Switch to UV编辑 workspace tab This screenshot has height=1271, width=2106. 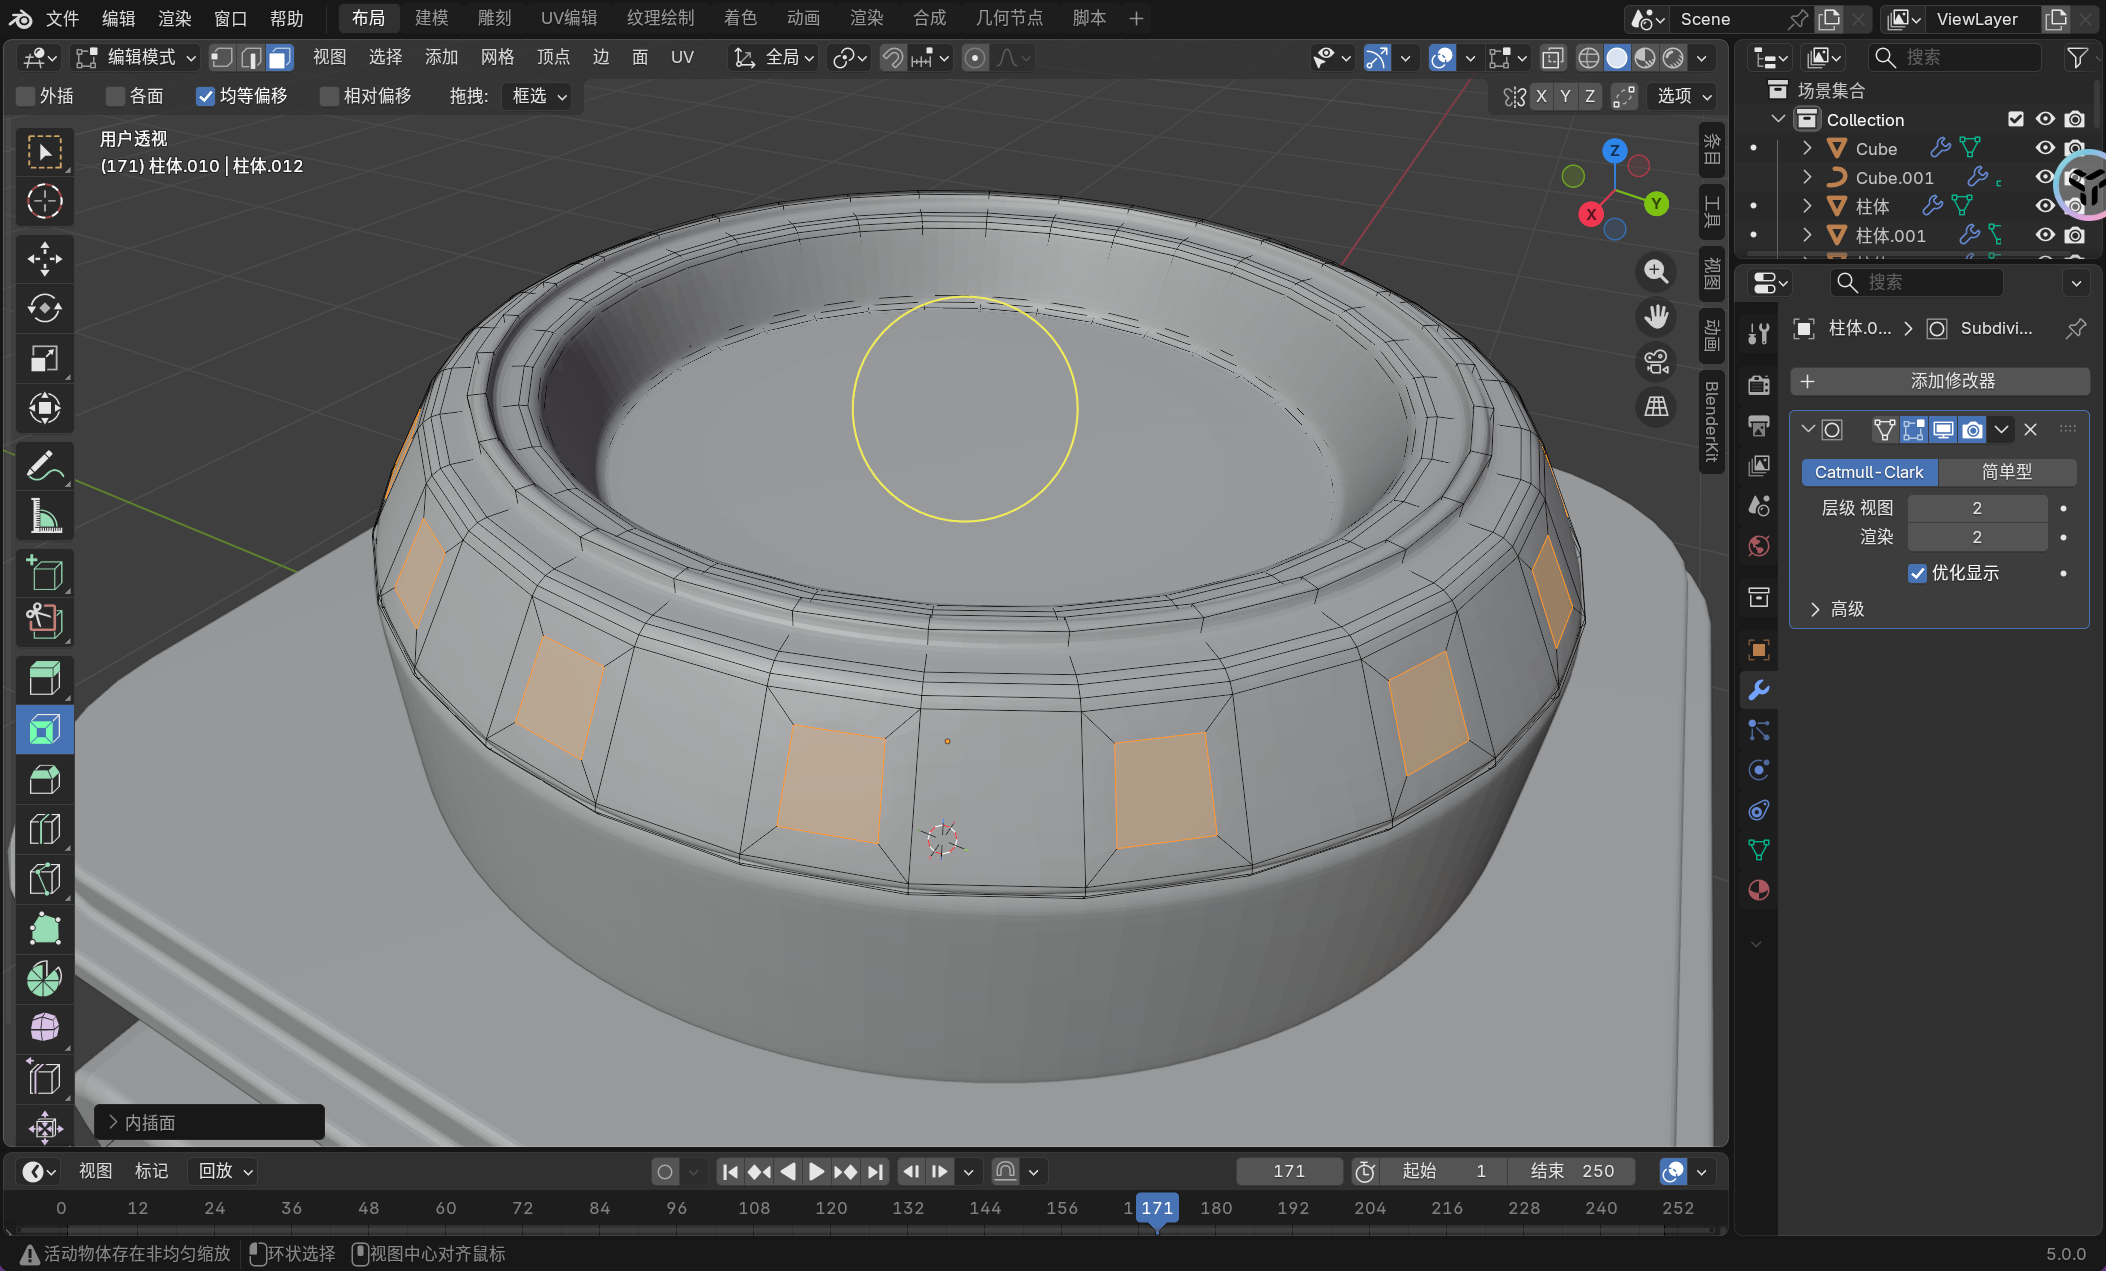(x=568, y=18)
